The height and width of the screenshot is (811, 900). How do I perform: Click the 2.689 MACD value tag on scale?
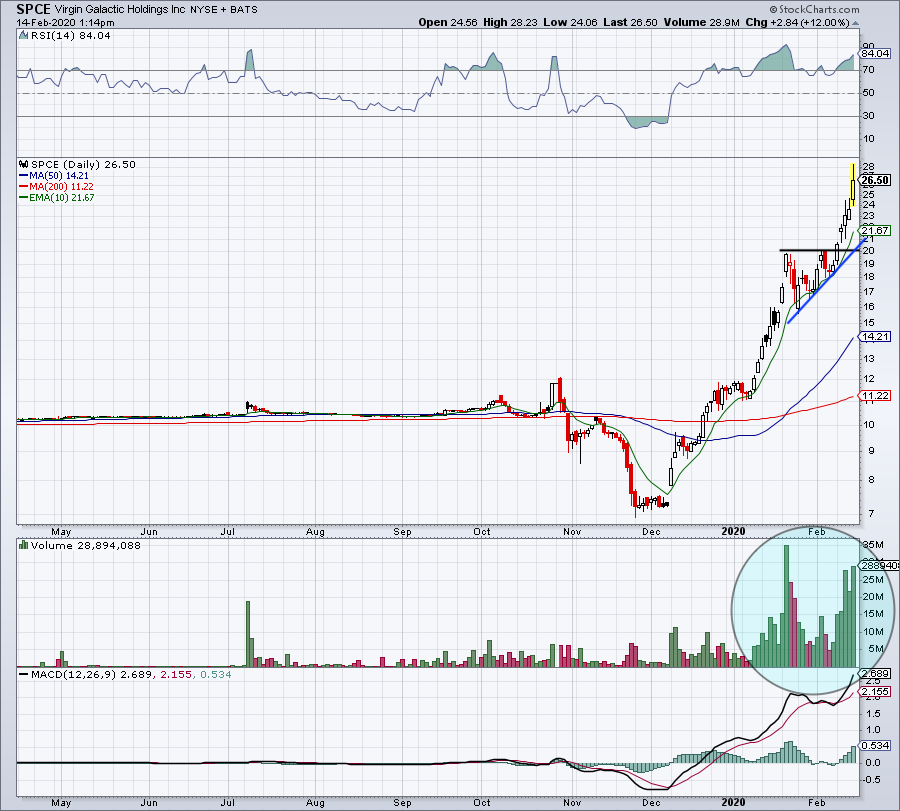point(876,673)
